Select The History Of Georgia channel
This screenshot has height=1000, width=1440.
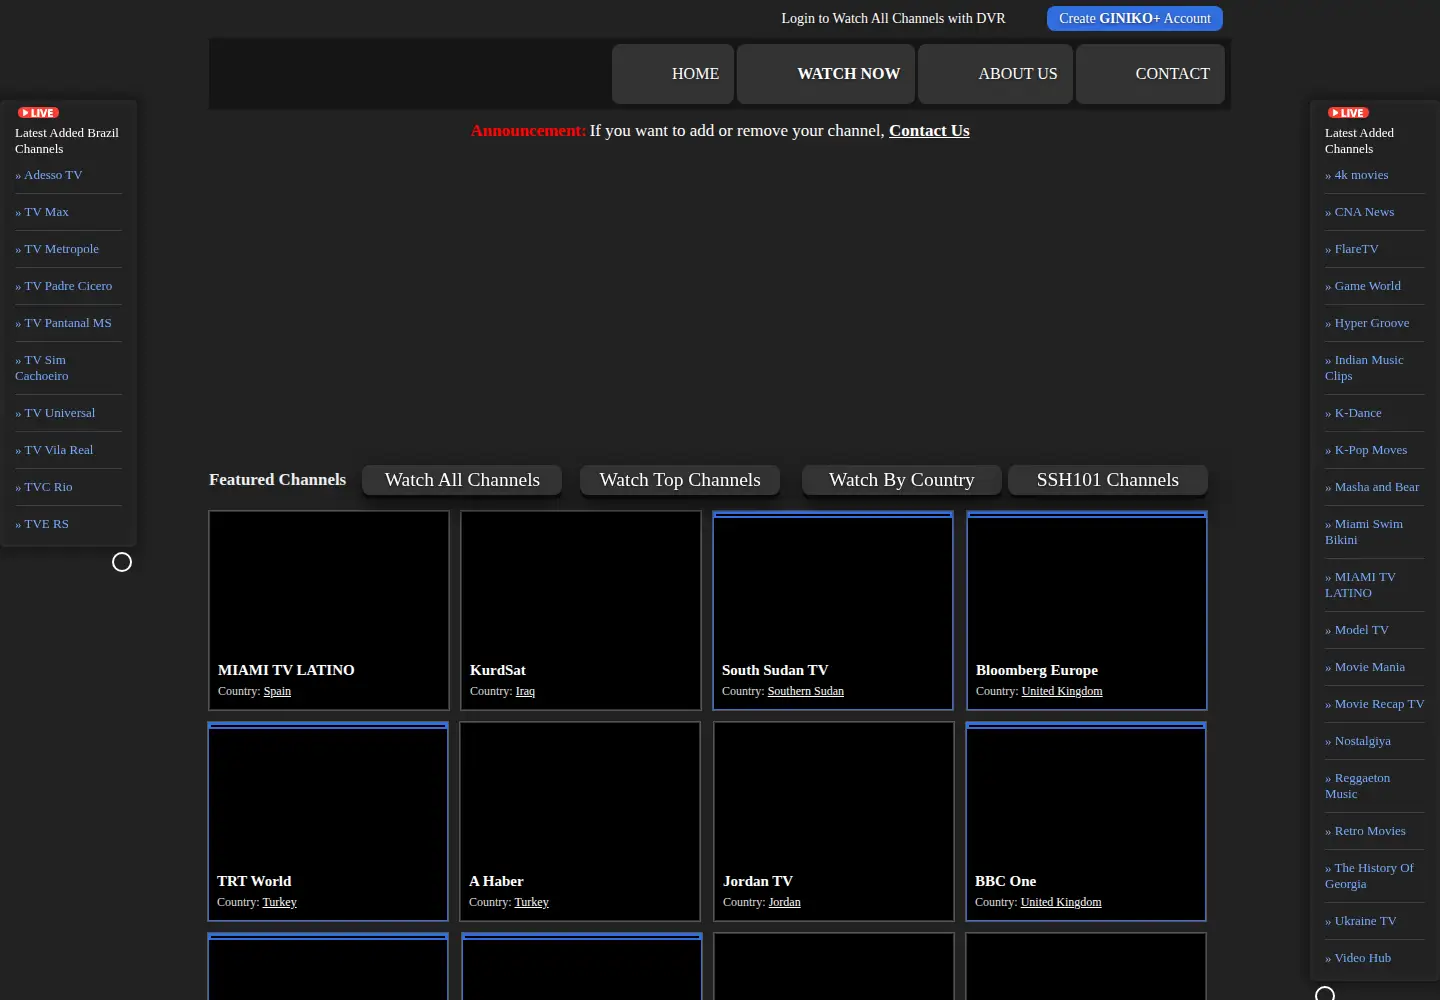(1369, 876)
